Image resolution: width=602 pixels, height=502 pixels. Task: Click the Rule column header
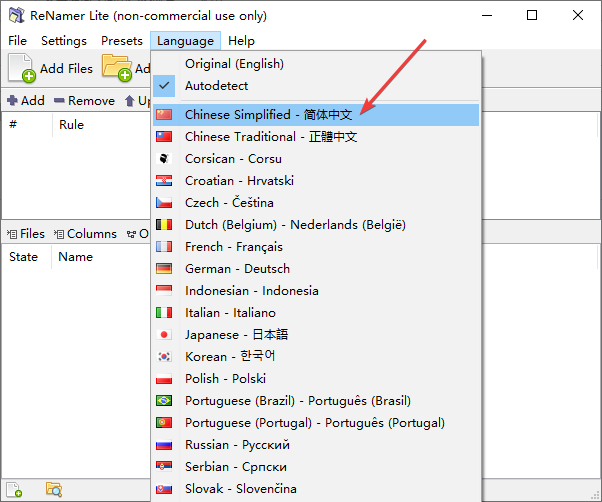tap(71, 125)
